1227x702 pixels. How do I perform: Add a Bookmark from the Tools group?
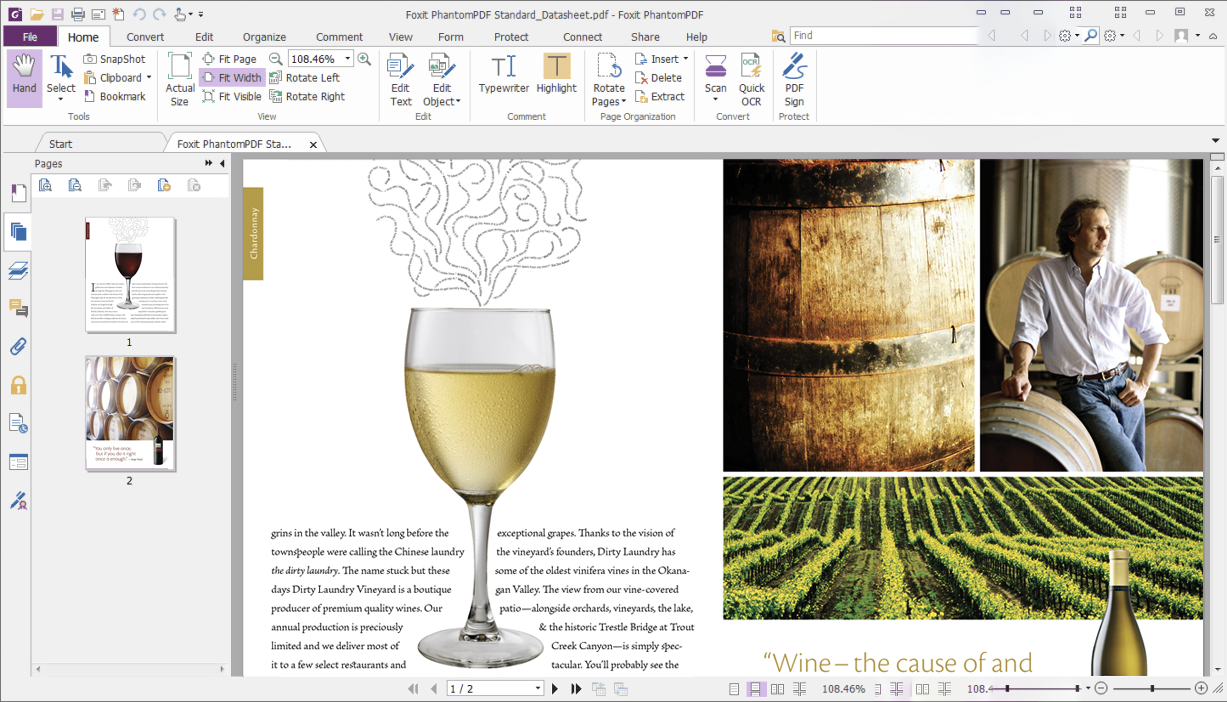(115, 97)
